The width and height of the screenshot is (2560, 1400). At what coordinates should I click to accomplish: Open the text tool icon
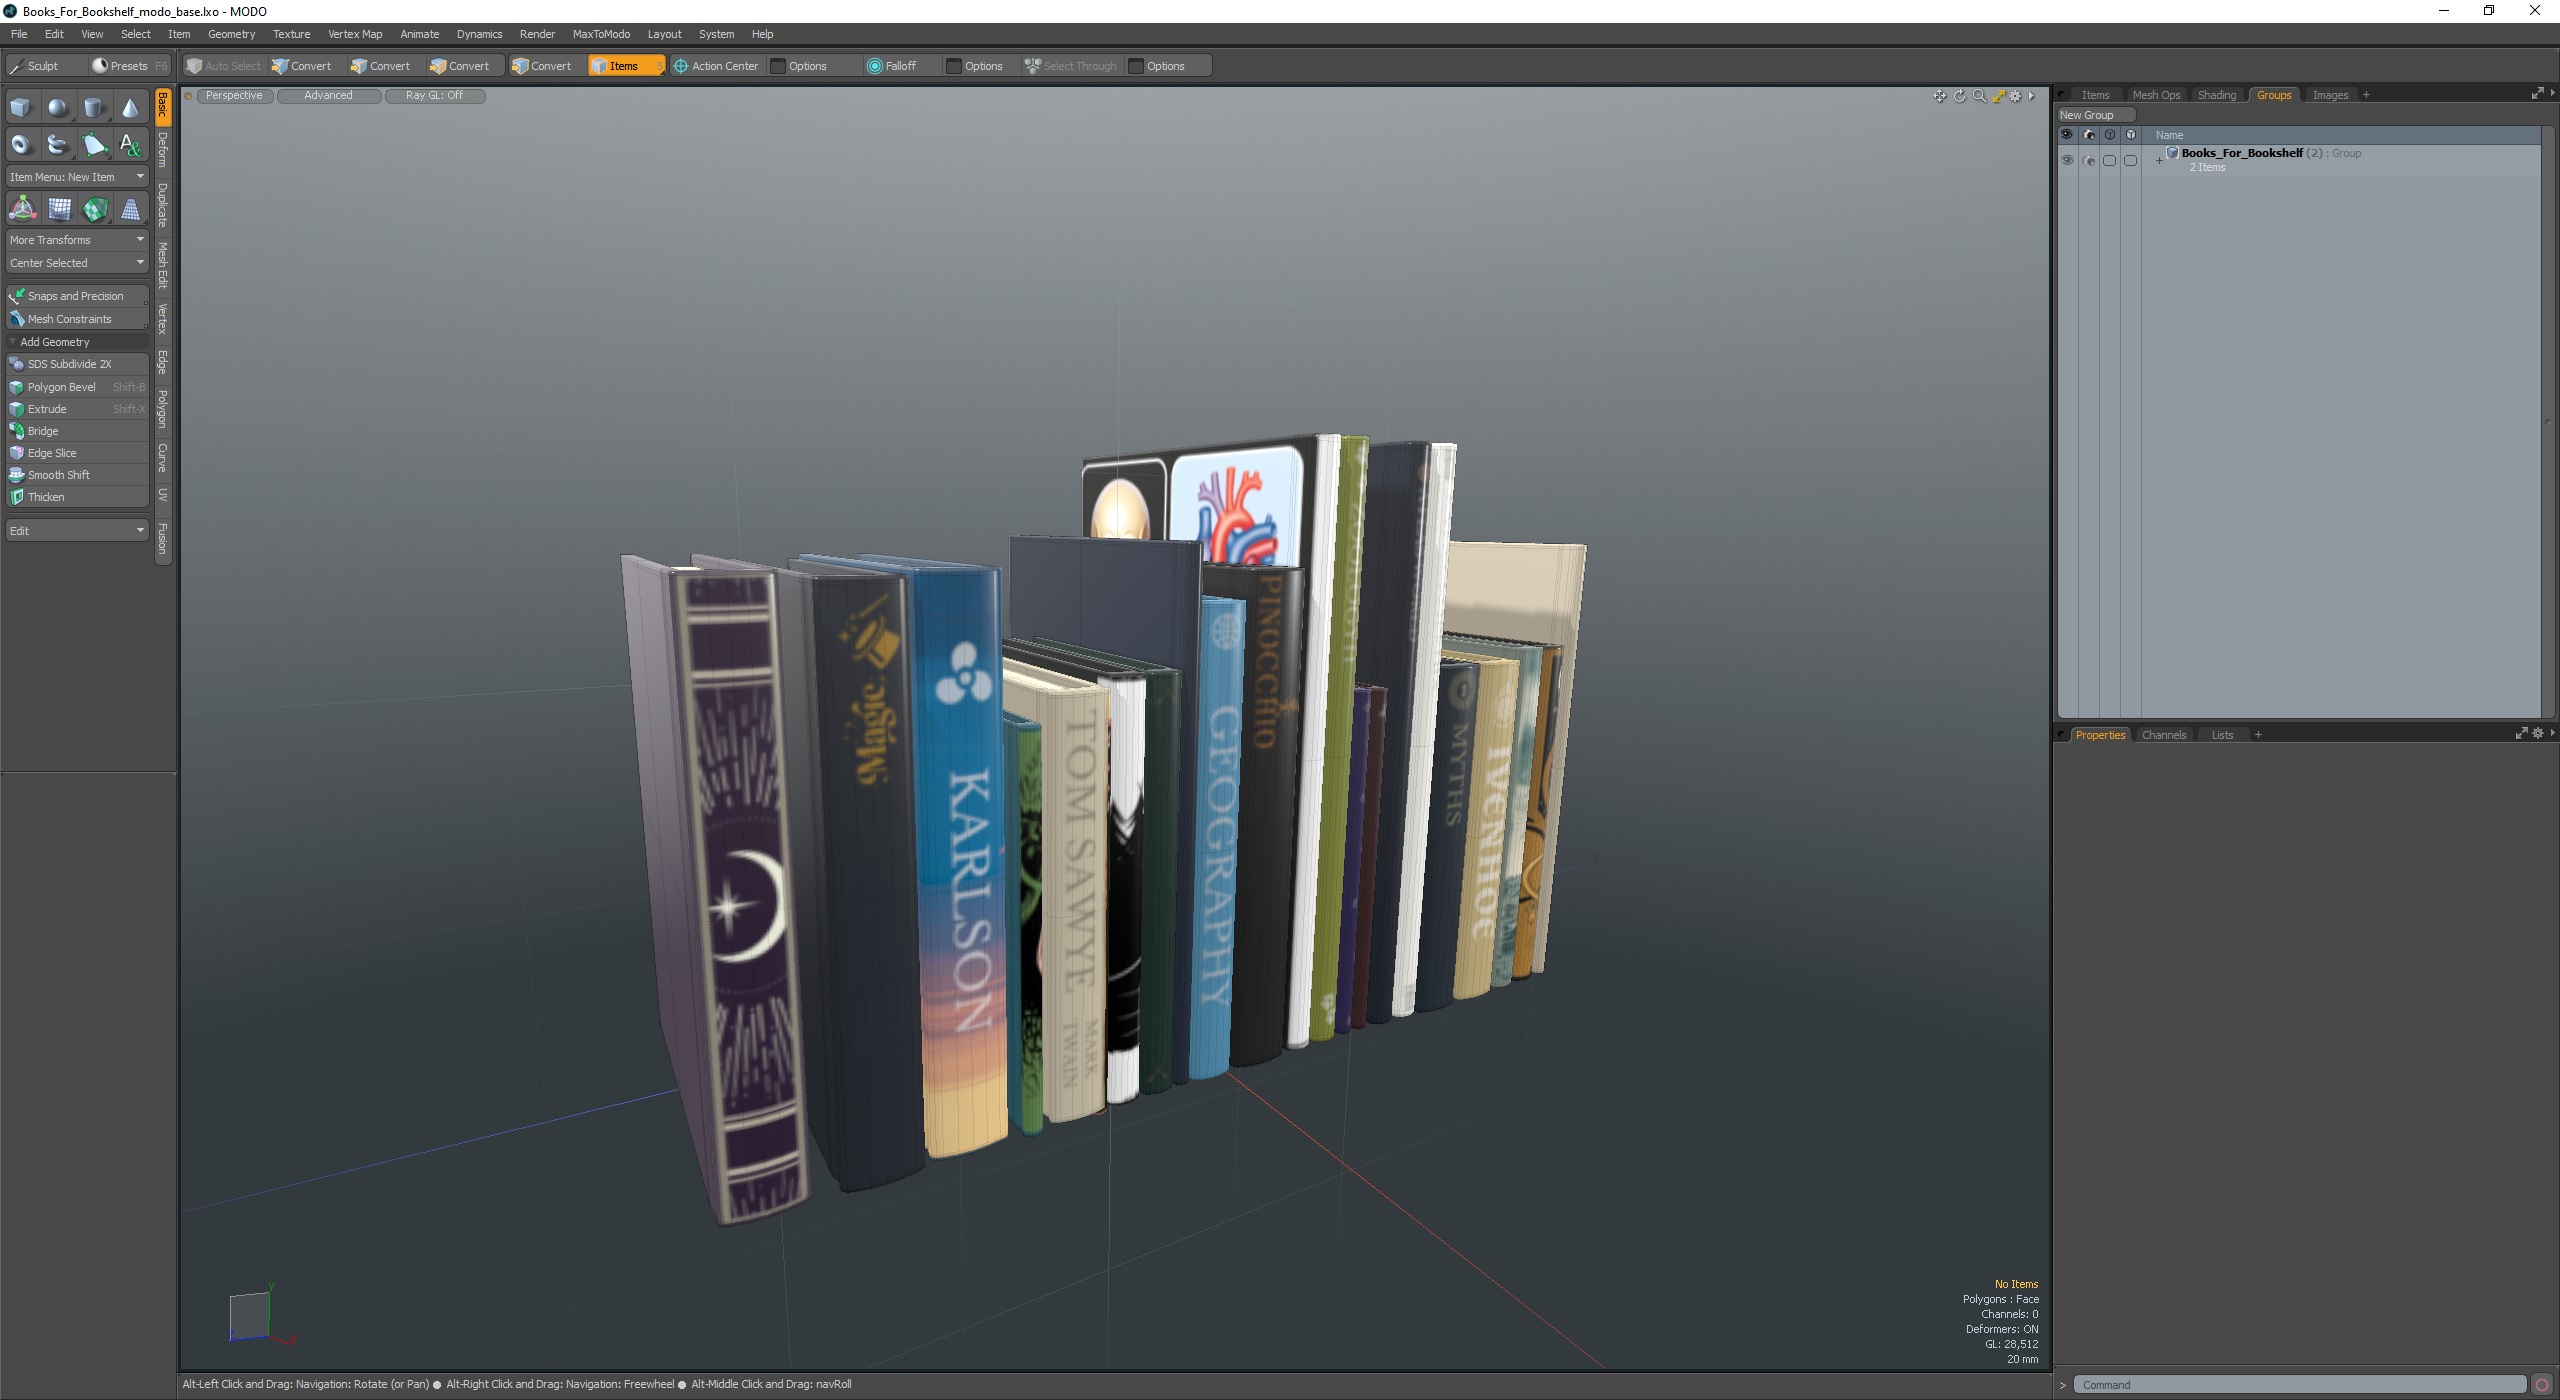tap(130, 145)
